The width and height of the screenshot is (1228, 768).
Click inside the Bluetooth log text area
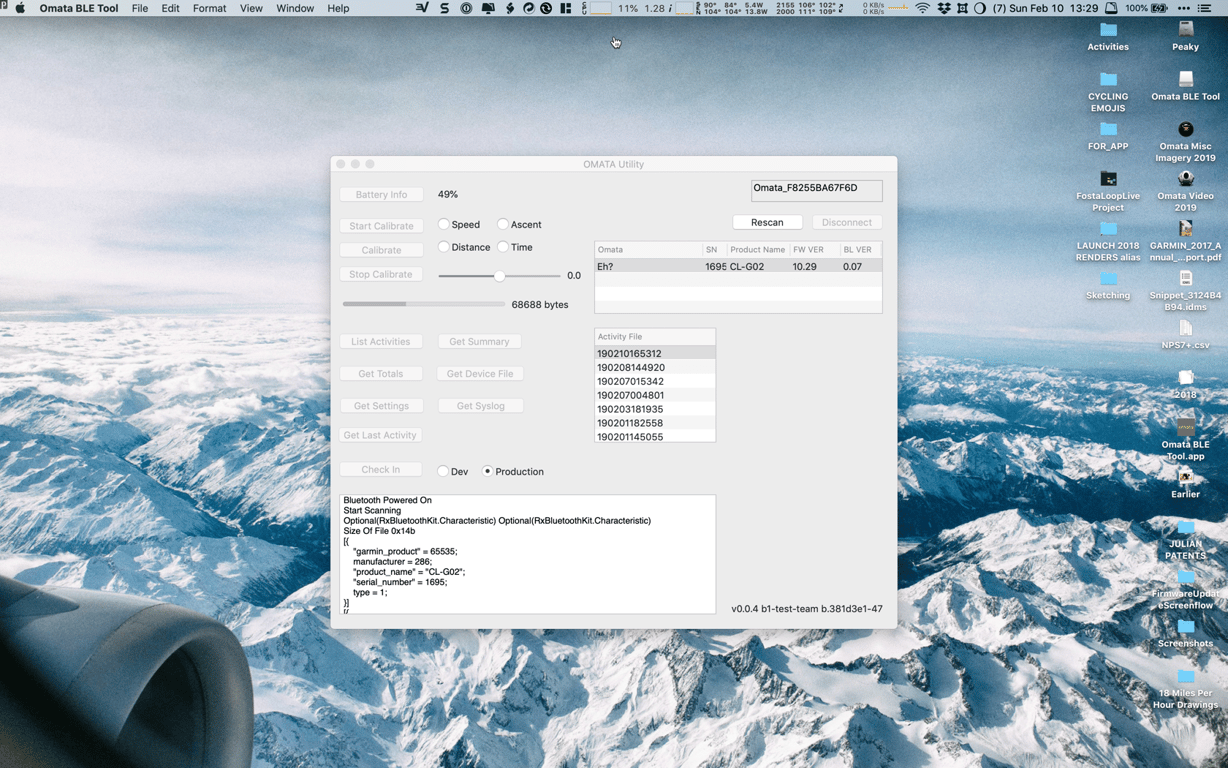[528, 554]
